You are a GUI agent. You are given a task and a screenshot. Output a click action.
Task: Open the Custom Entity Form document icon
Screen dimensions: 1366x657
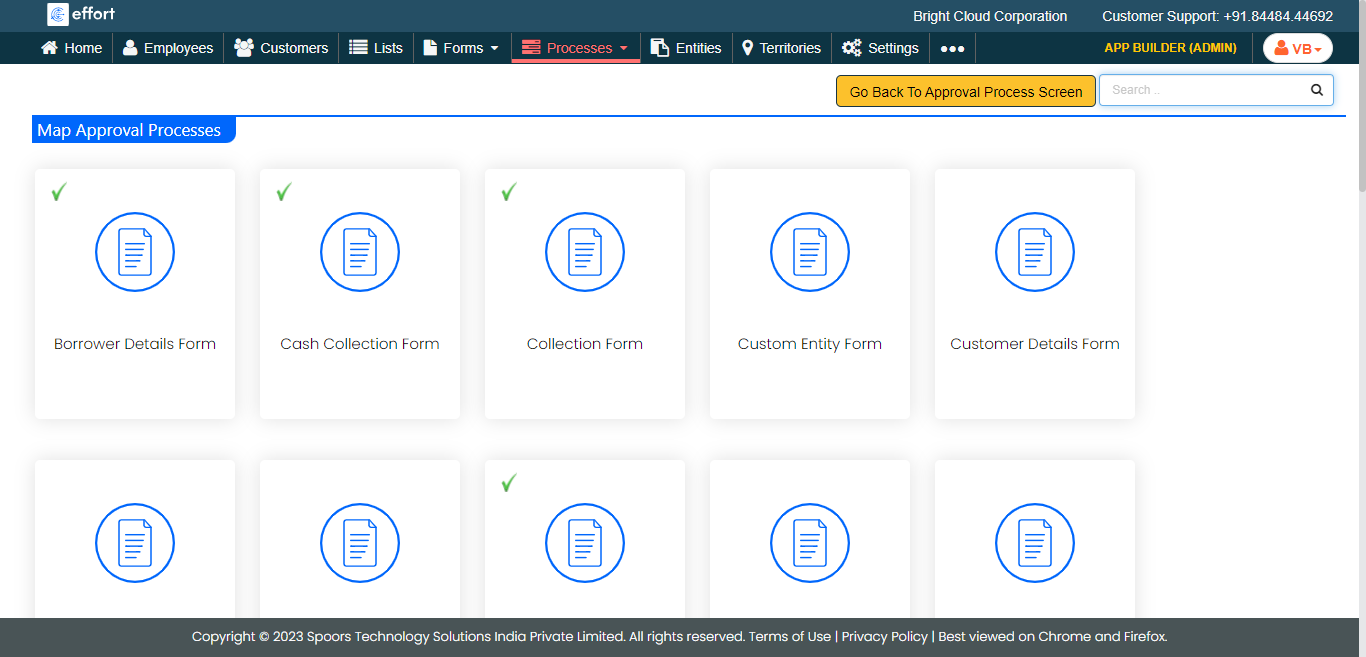[x=810, y=252]
